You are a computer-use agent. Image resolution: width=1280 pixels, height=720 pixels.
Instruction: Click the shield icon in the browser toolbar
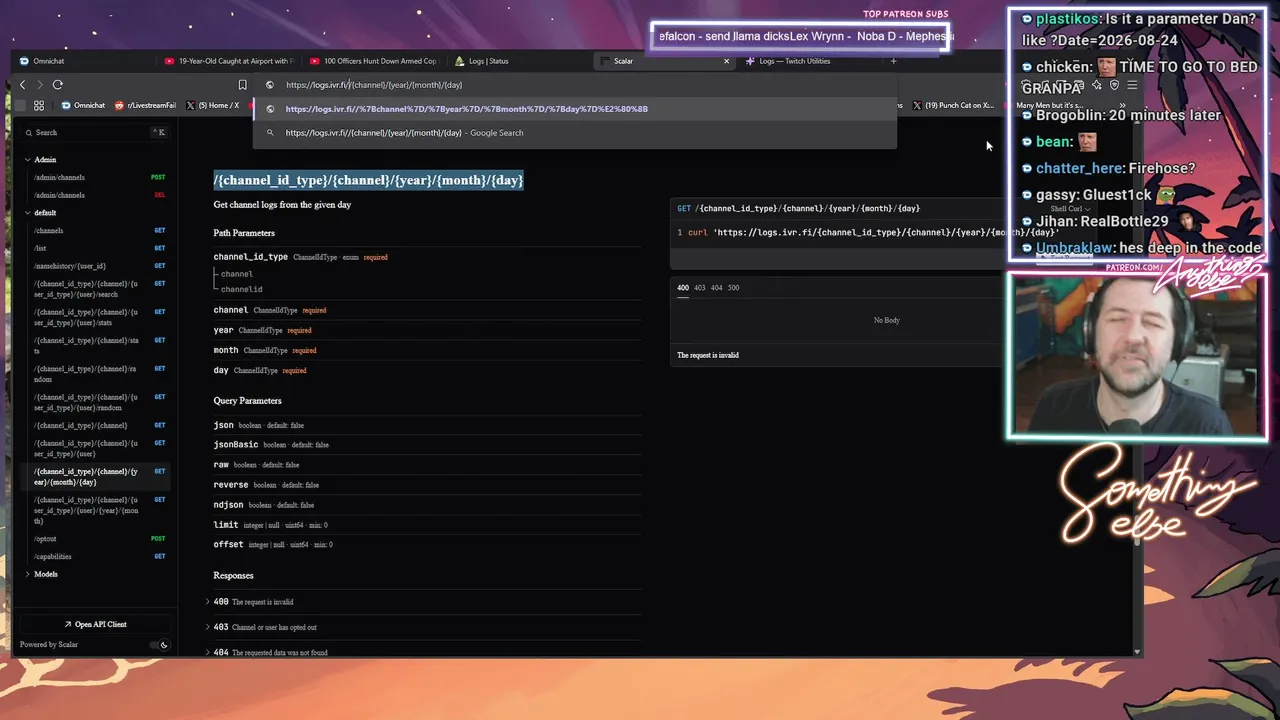tap(1114, 85)
